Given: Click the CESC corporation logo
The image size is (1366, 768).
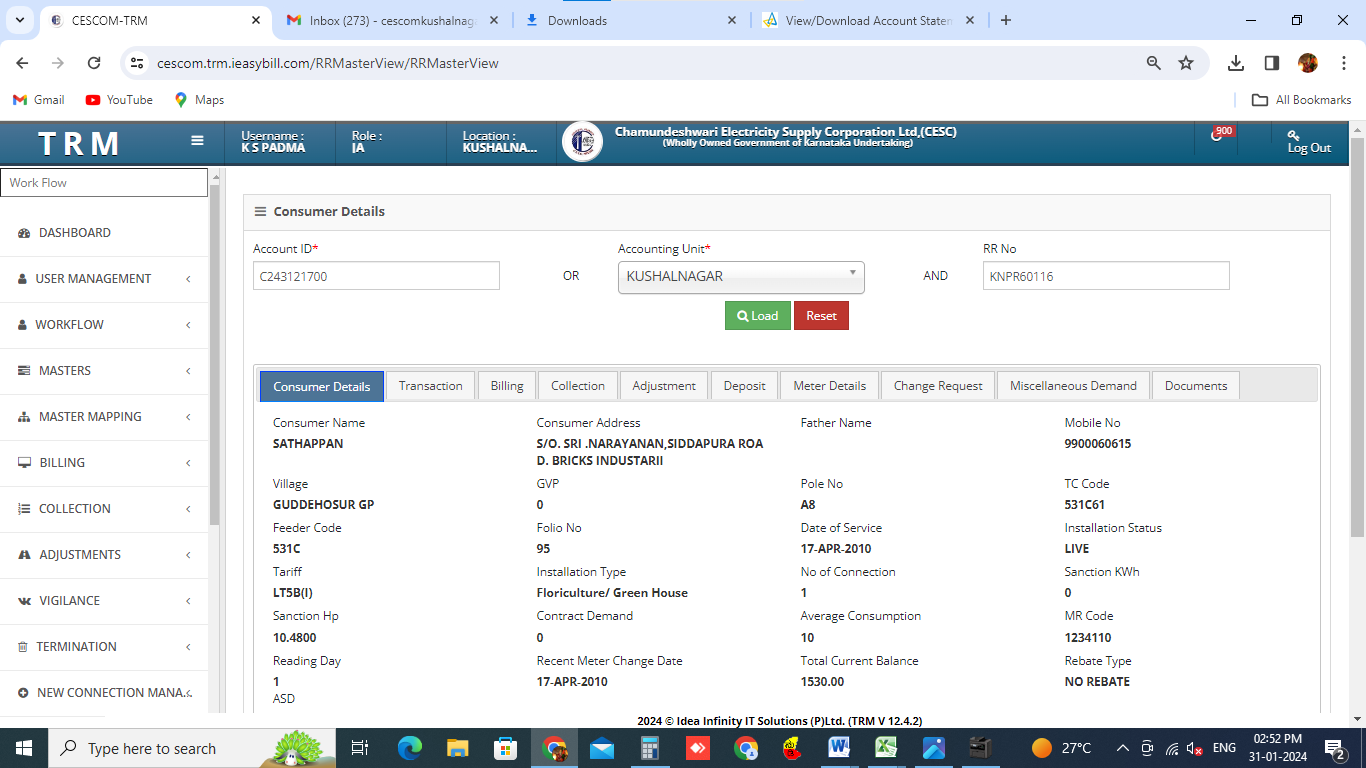Looking at the screenshot, I should pos(582,142).
